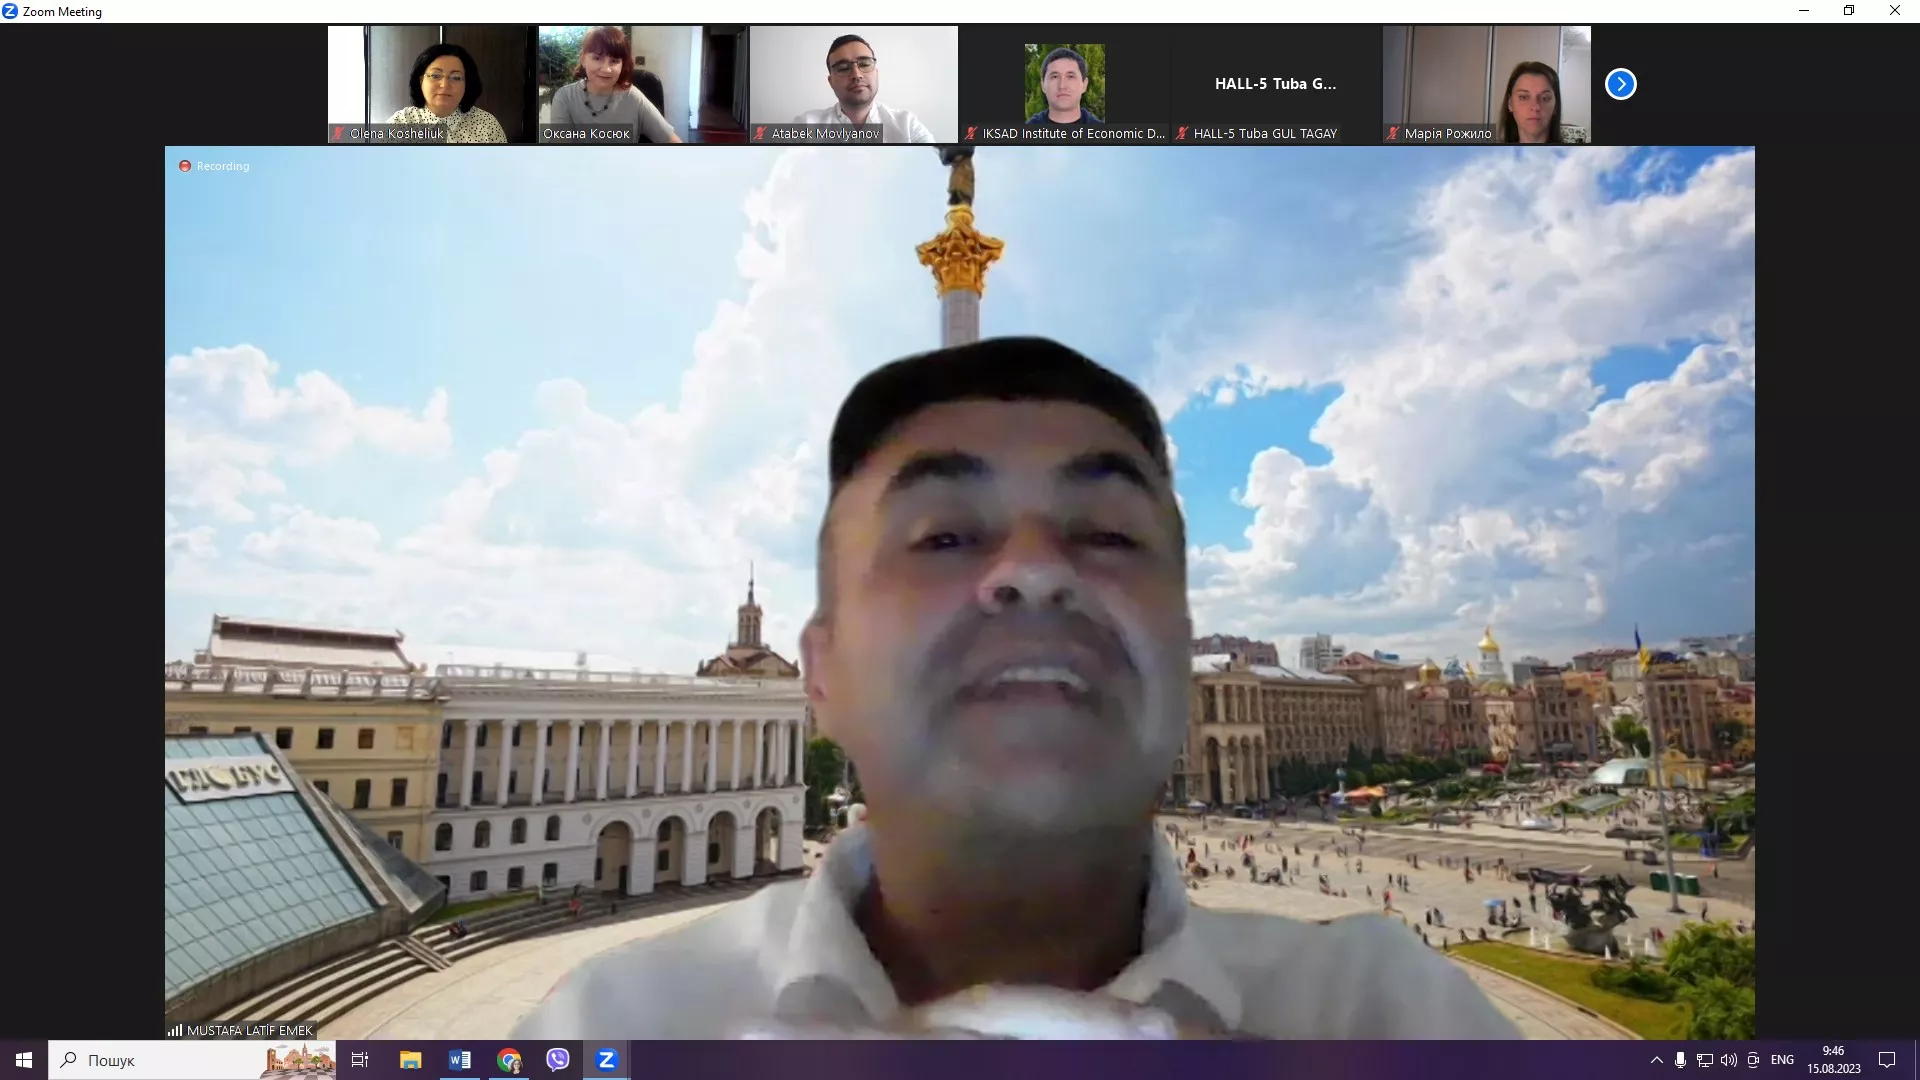Switch to Word in taskbar
The image size is (1920, 1080).
point(460,1060)
